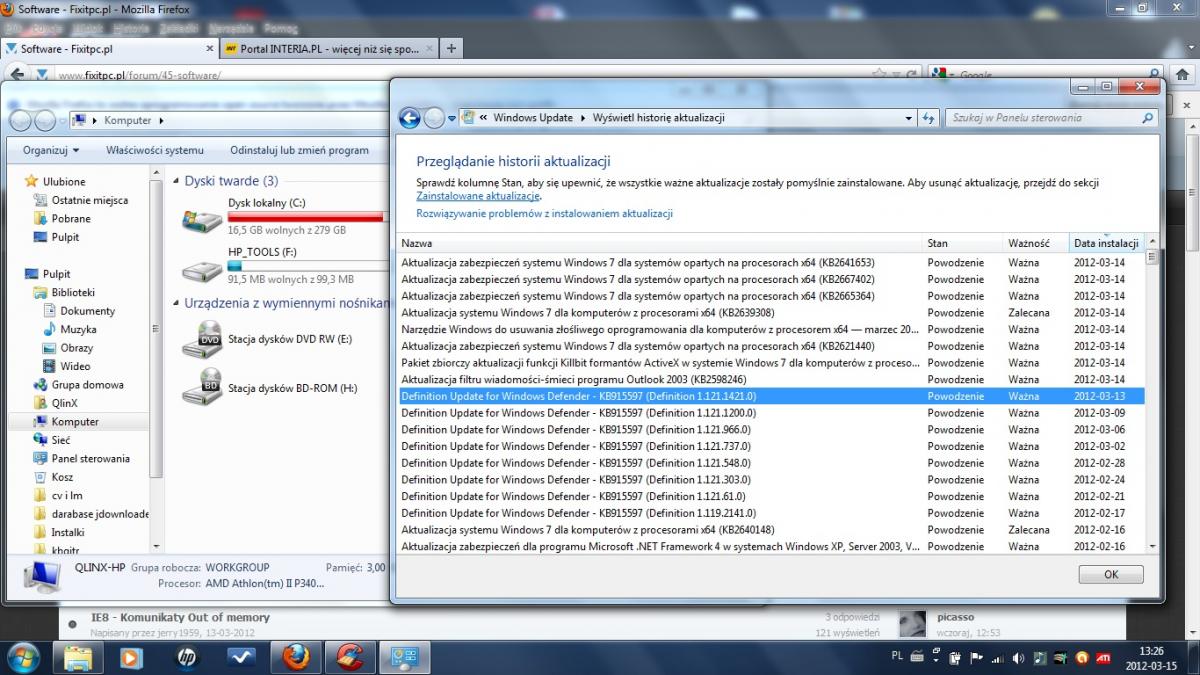Viewport: 1200px width, 675px height.
Task: Open Windows Explorer from the taskbar
Action: click(79, 658)
